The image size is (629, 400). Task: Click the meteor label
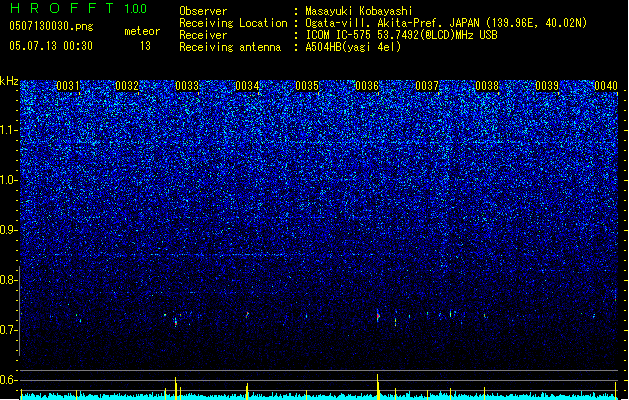142,31
